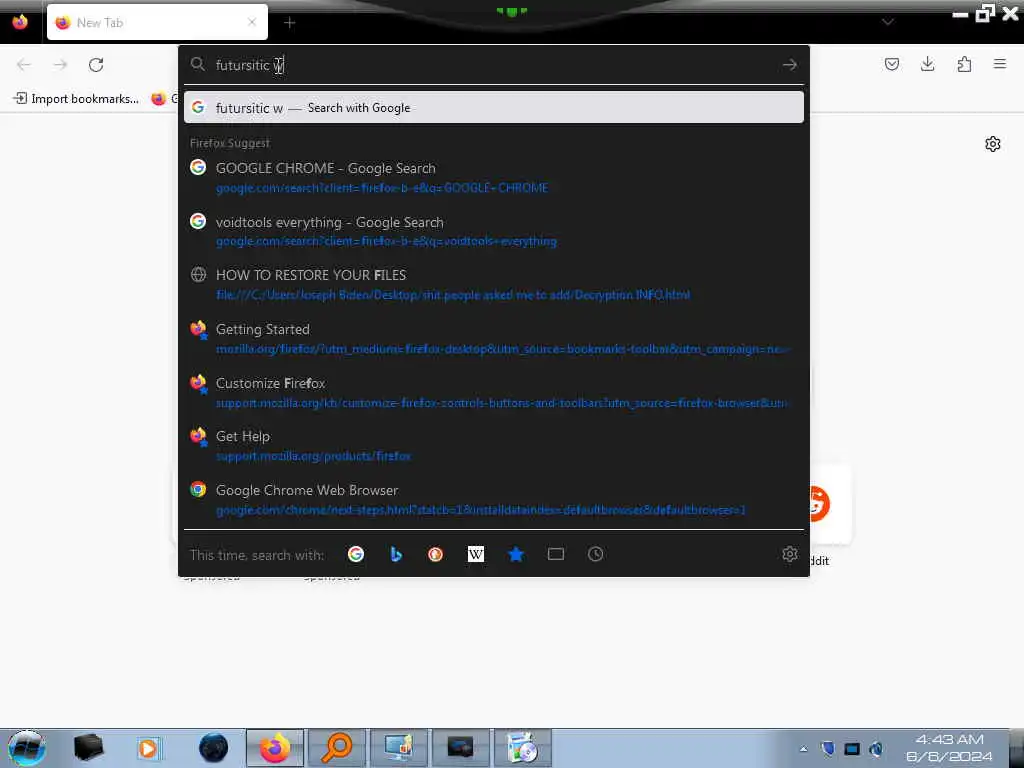Reload the current page
This screenshot has width=1024, height=768.
96,64
